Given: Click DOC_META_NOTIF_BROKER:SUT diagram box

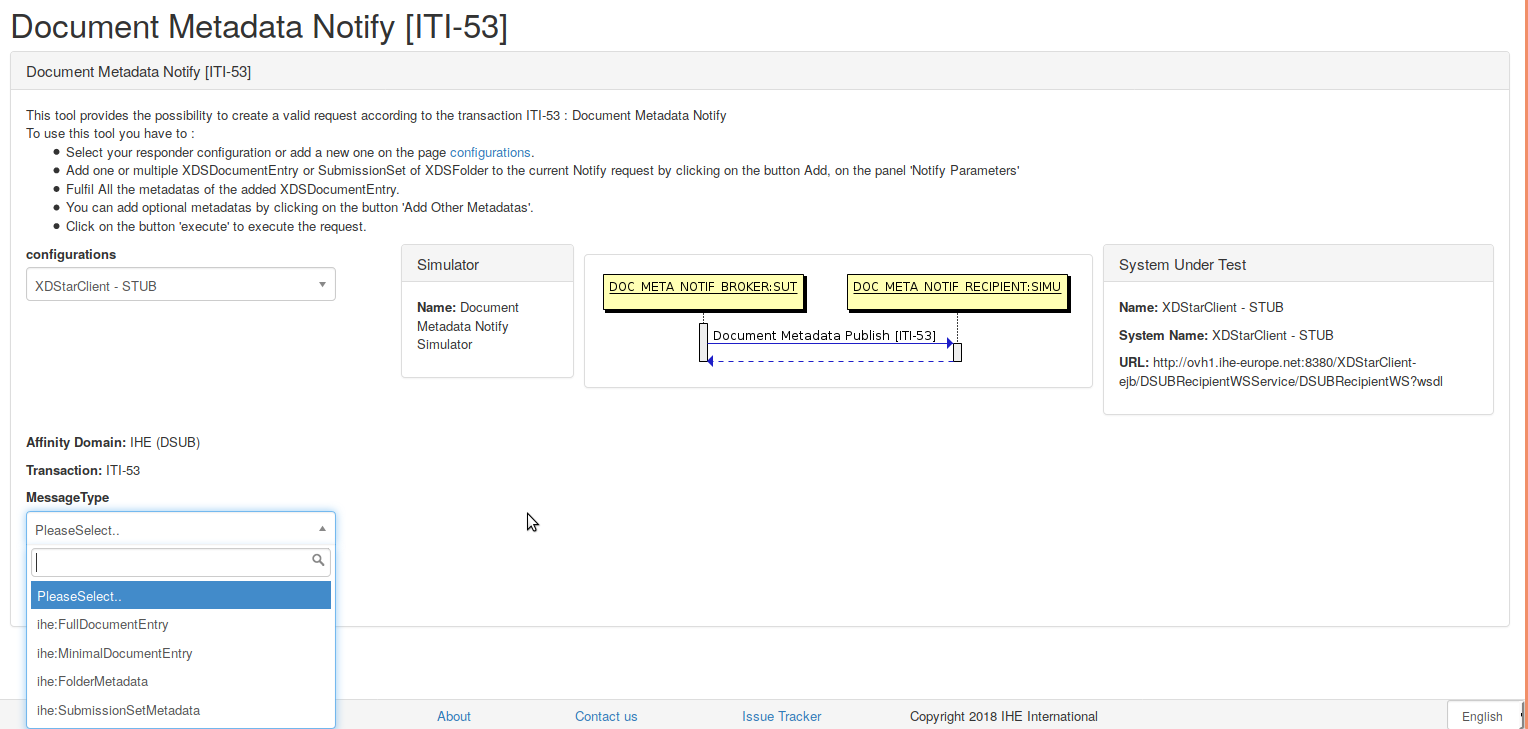Looking at the screenshot, I should [703, 287].
